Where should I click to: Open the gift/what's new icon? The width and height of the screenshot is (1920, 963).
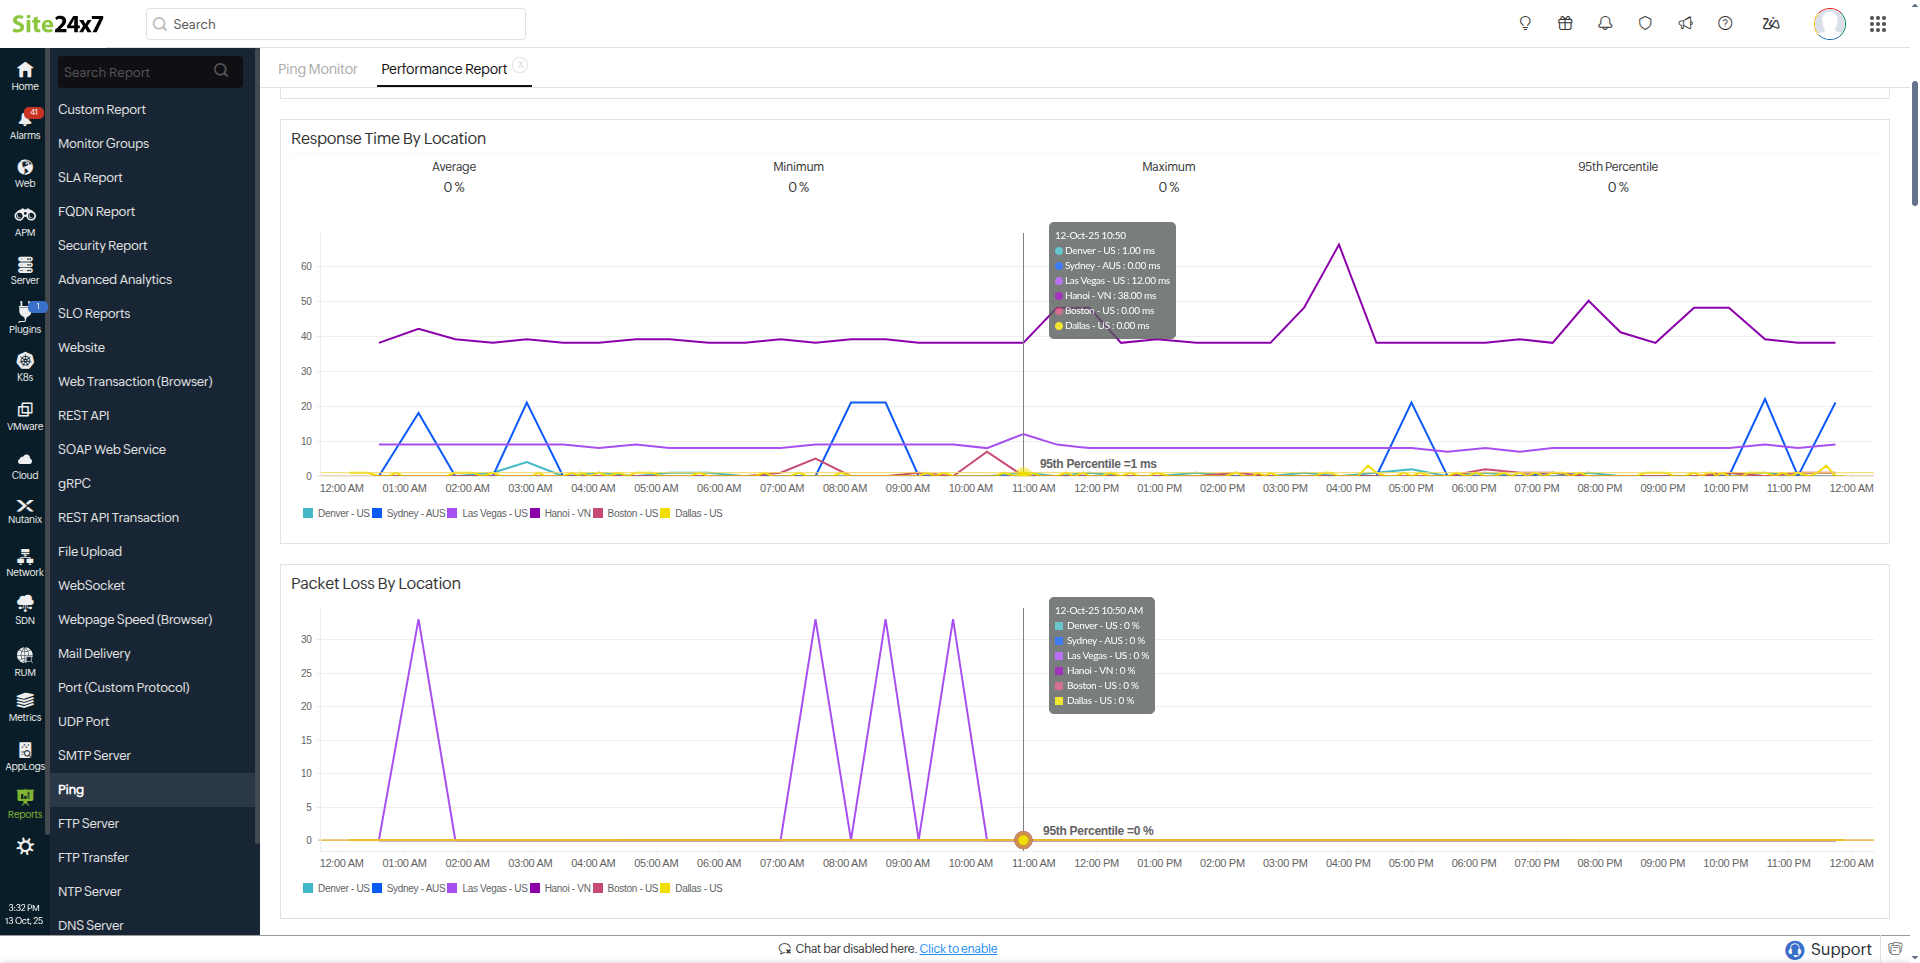[x=1565, y=23]
